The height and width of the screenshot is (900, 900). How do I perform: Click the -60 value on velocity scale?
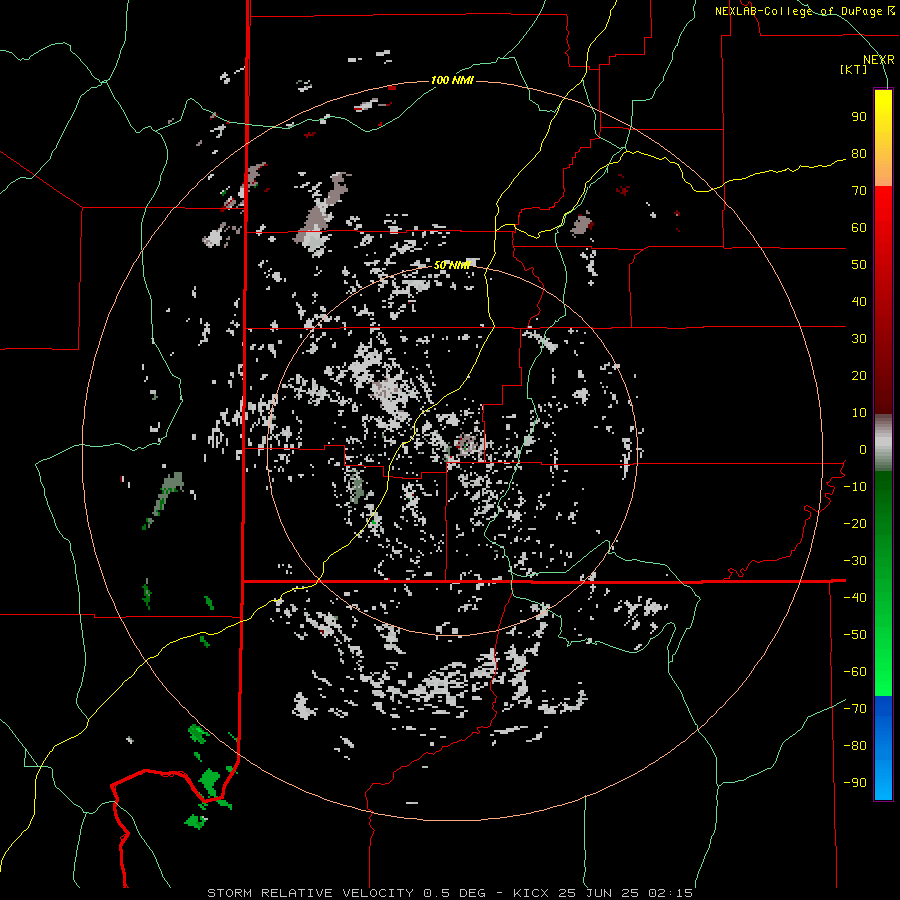[855, 672]
